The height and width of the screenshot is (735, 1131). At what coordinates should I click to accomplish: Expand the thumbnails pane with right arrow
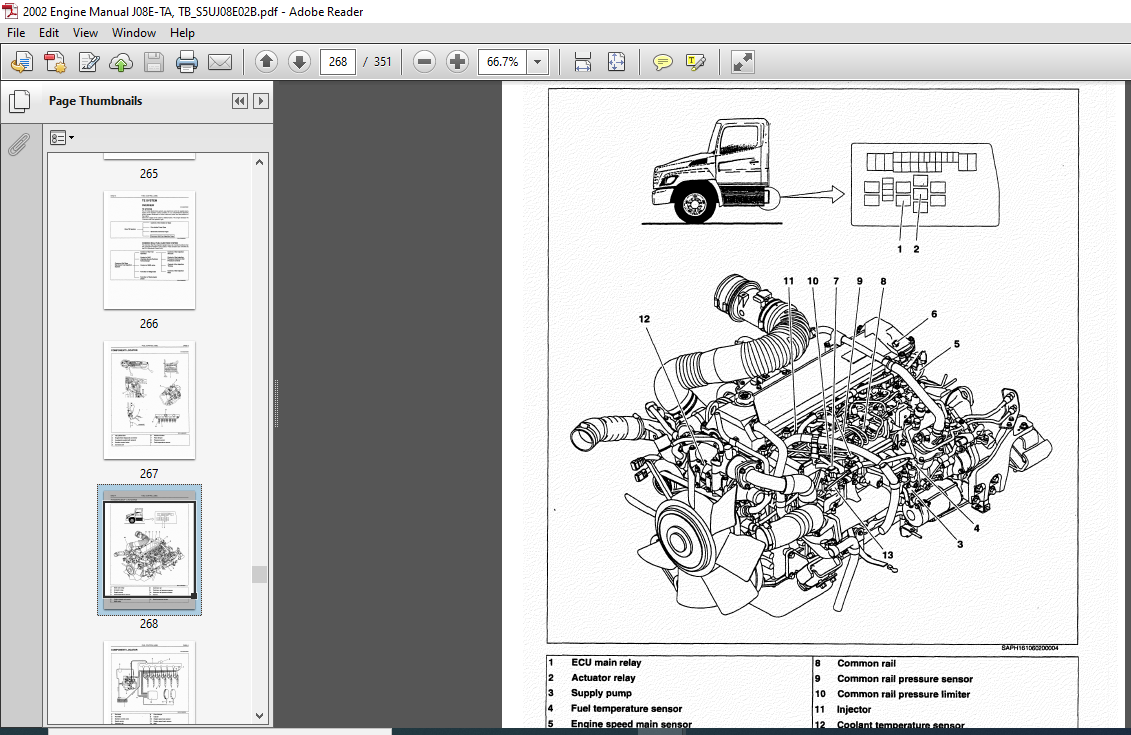pyautogui.click(x=261, y=101)
